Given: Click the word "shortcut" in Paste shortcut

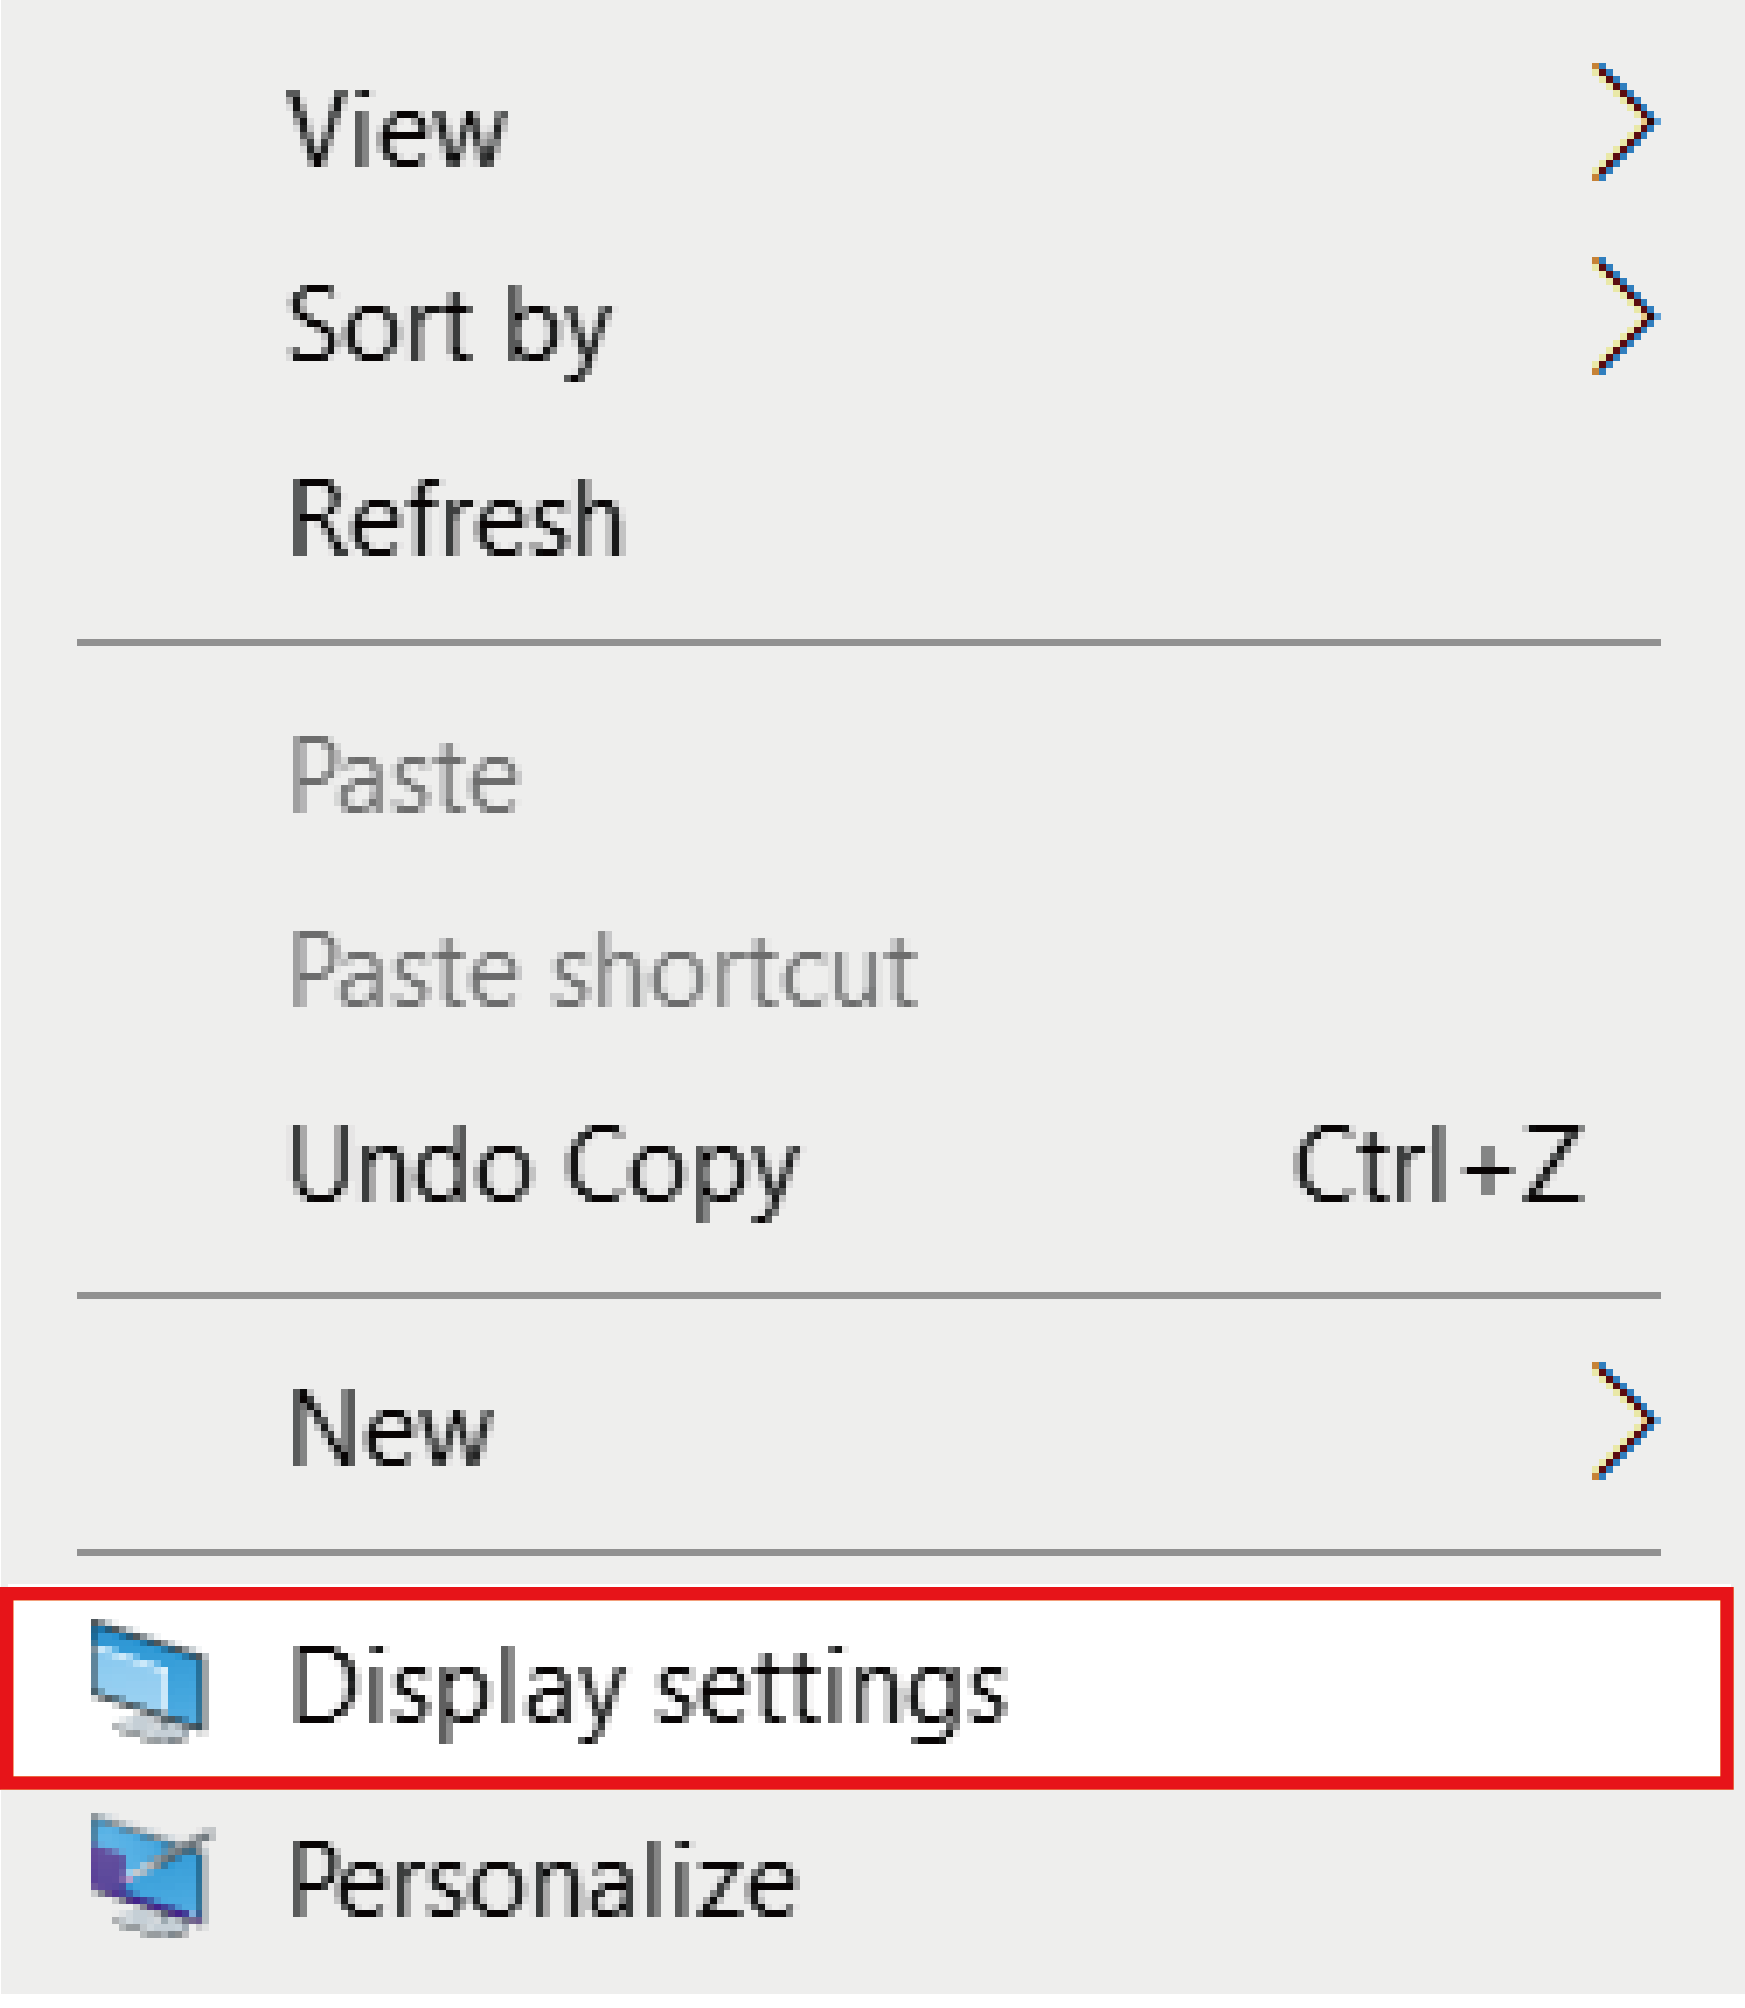Looking at the screenshot, I should 735,971.
